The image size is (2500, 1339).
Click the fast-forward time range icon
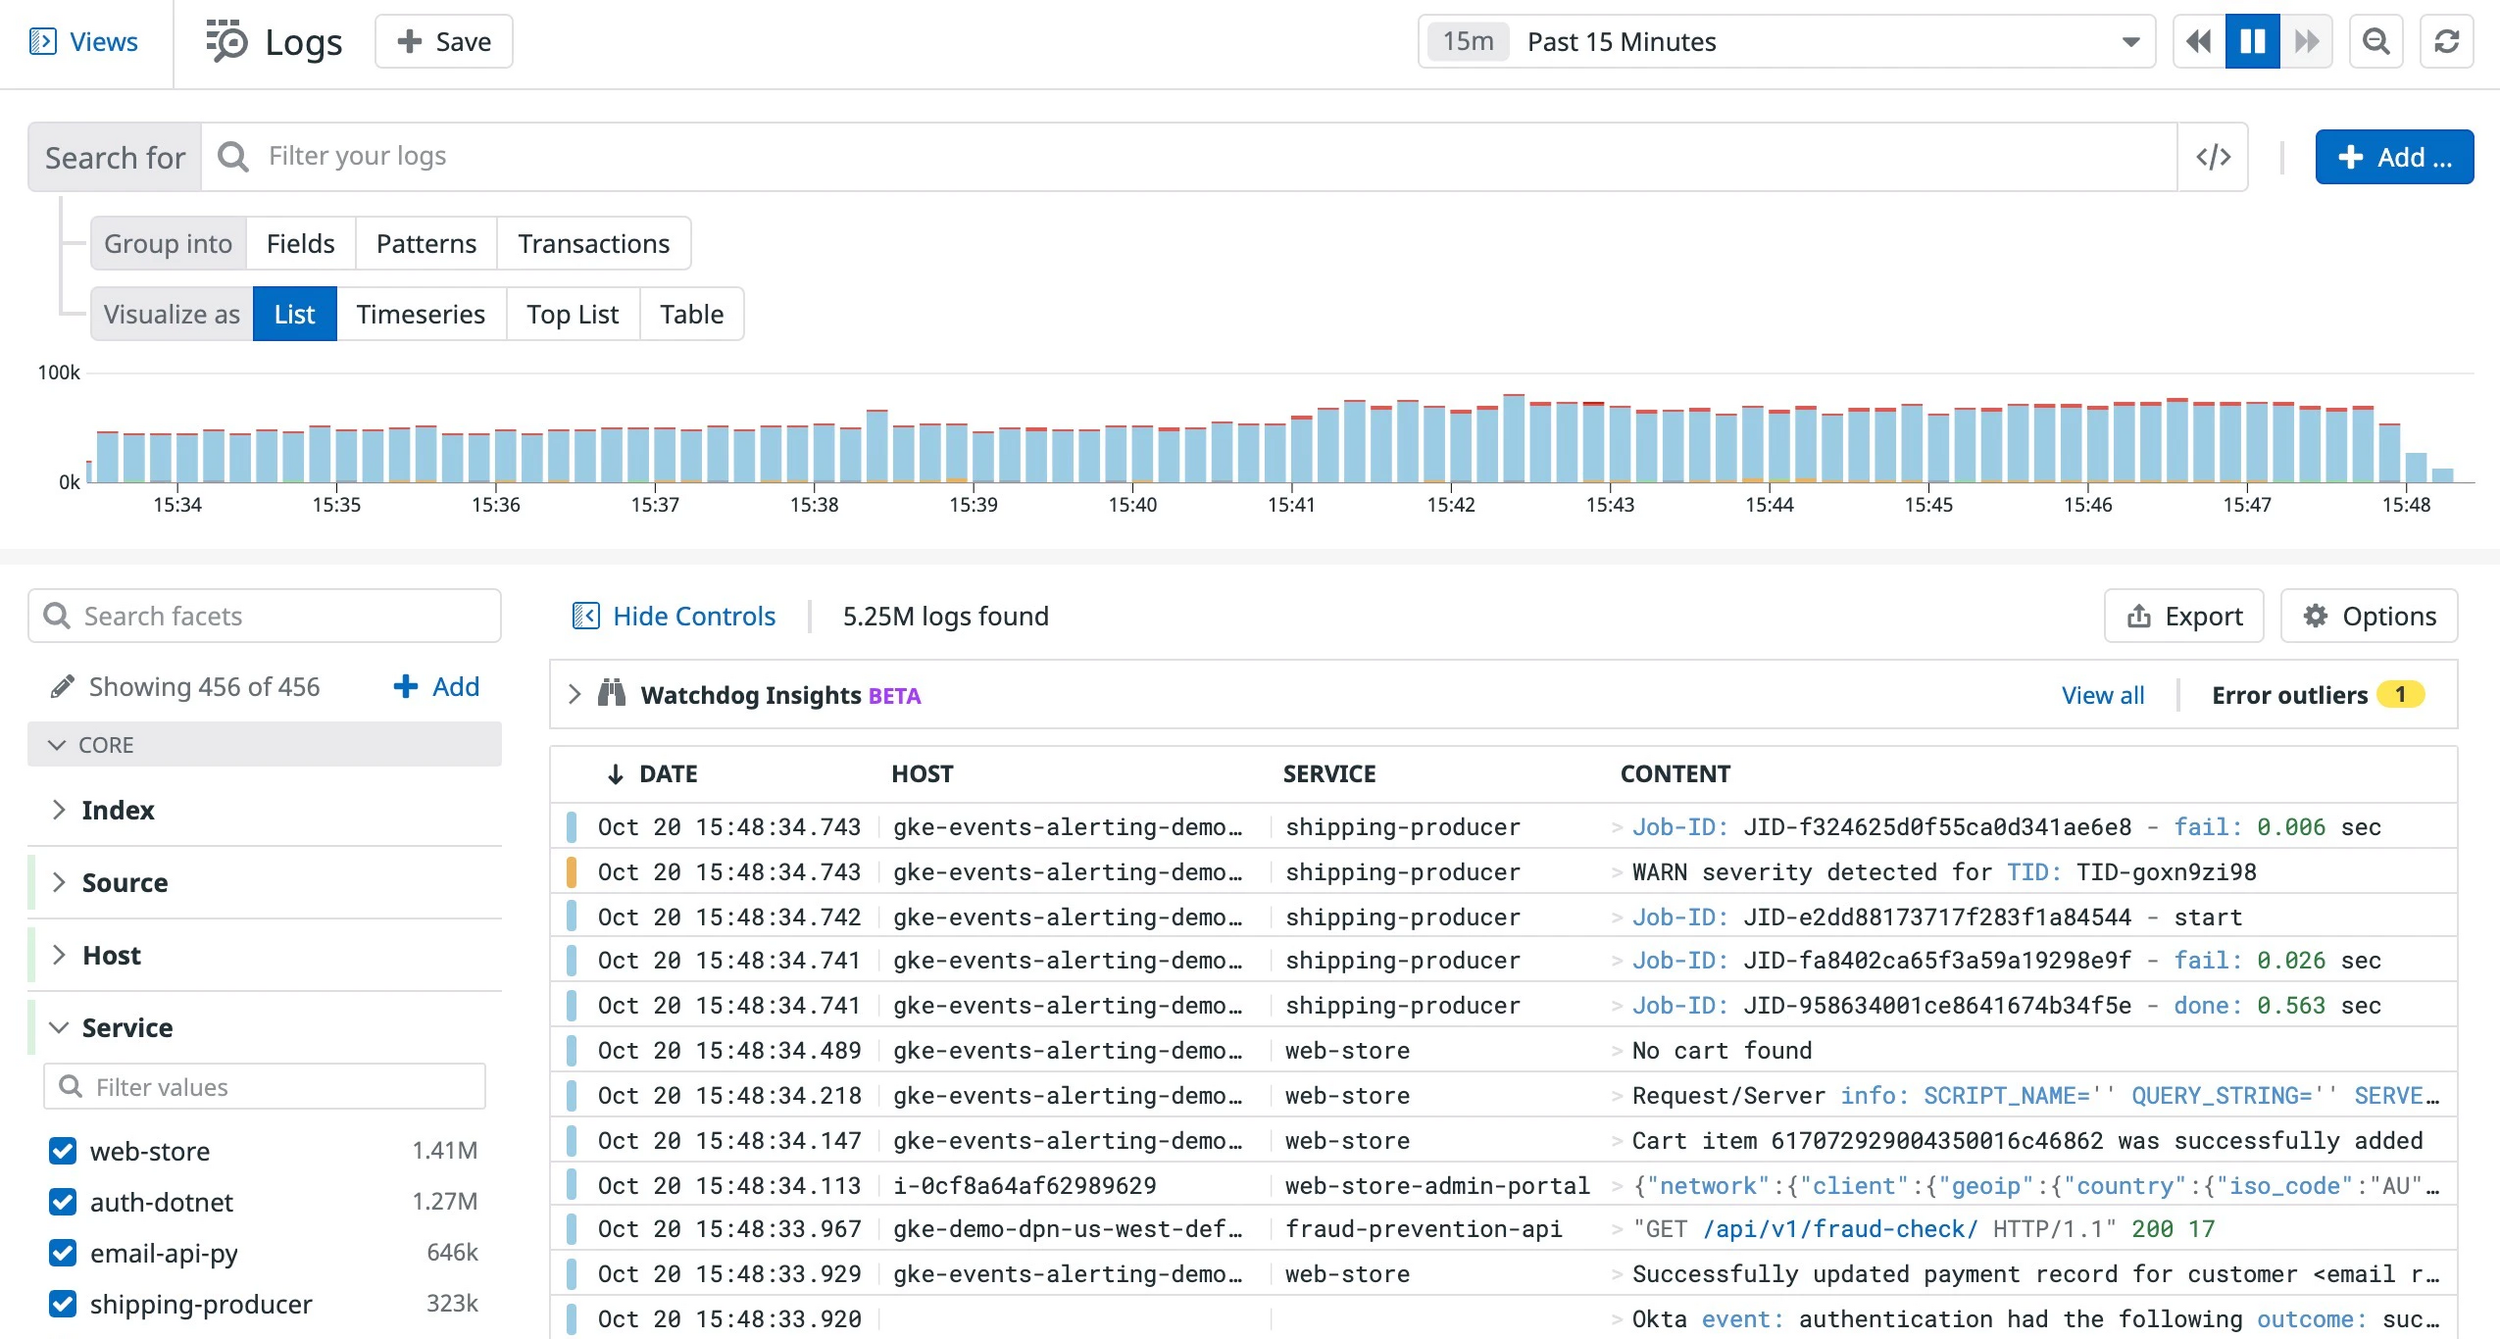pos(2306,41)
